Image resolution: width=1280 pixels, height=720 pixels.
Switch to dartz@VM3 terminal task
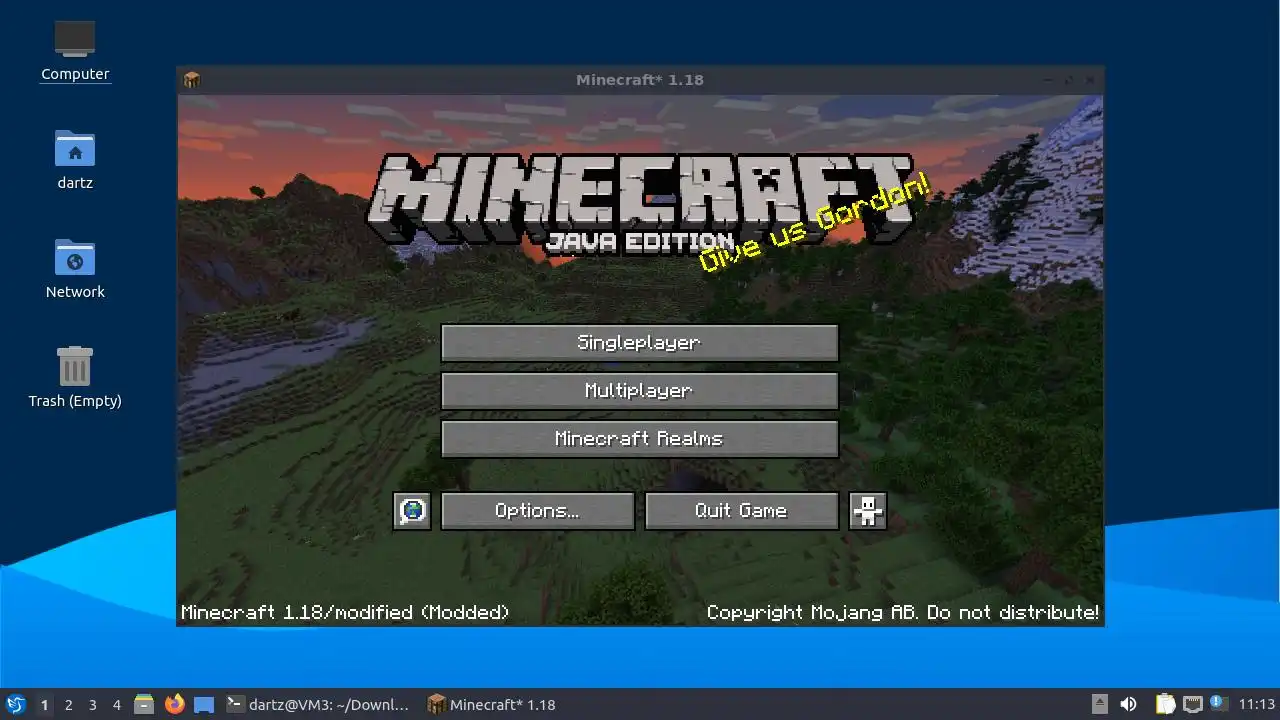pos(318,705)
